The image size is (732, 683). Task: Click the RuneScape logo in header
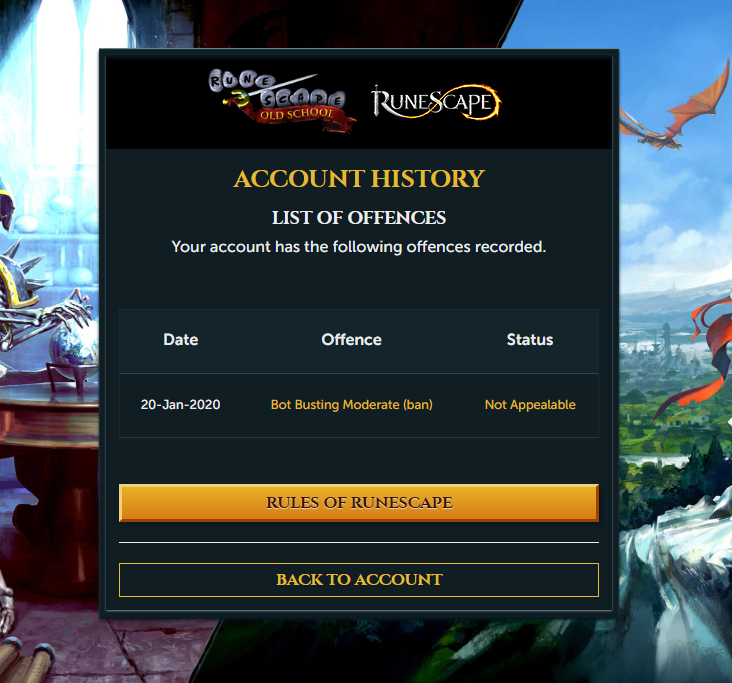click(x=436, y=102)
